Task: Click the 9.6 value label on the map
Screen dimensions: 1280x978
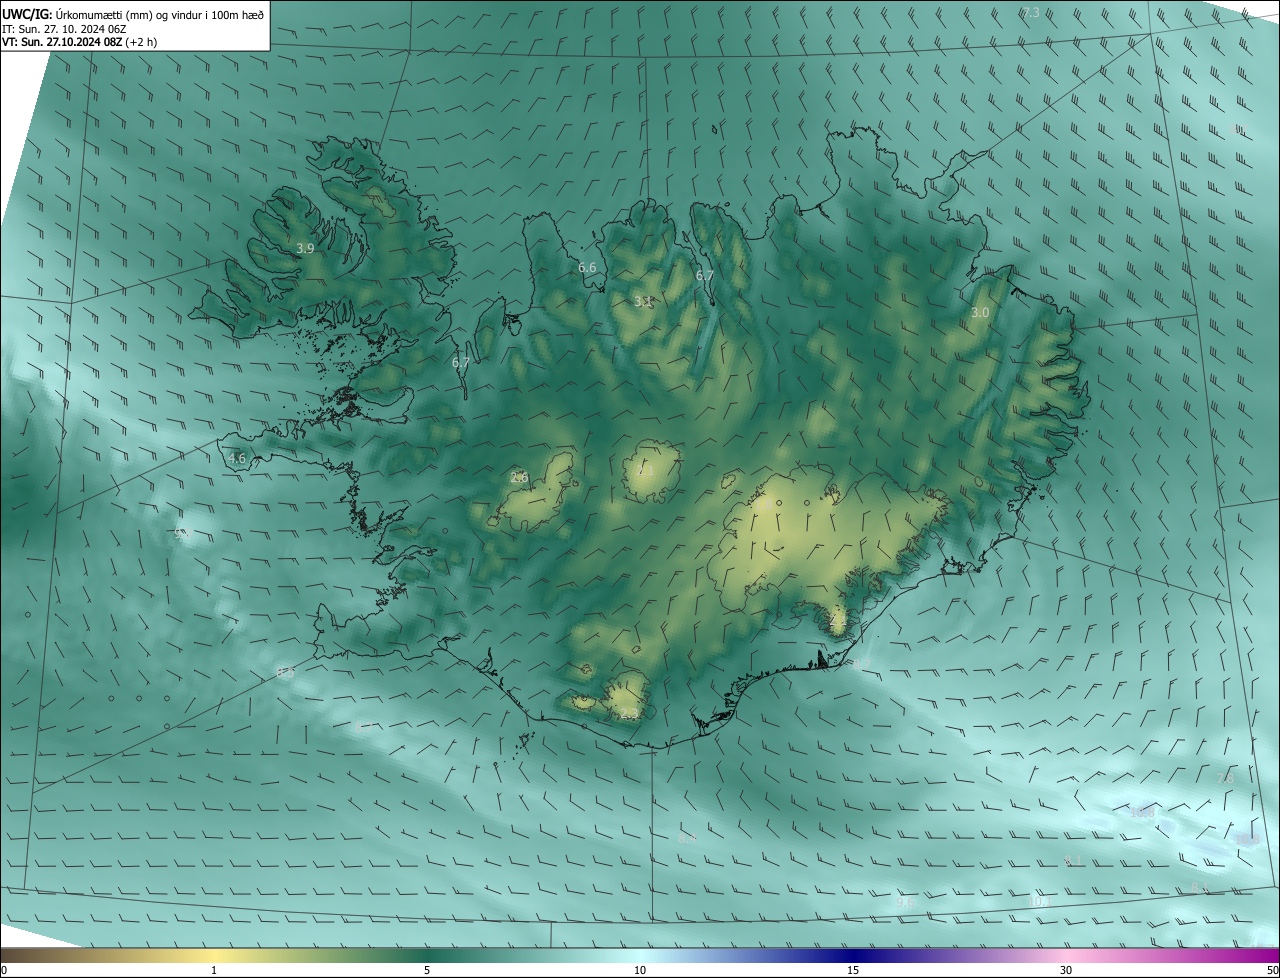Action: tap(905, 902)
